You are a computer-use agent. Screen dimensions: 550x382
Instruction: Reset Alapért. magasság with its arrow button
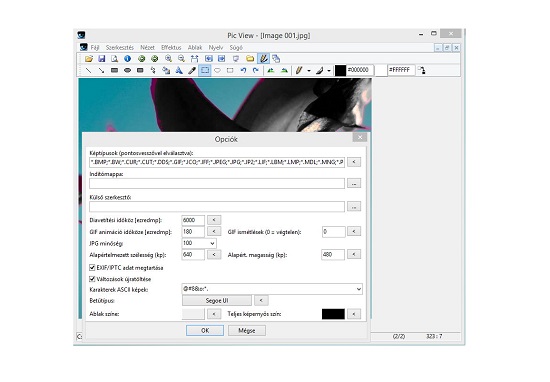(x=354, y=254)
